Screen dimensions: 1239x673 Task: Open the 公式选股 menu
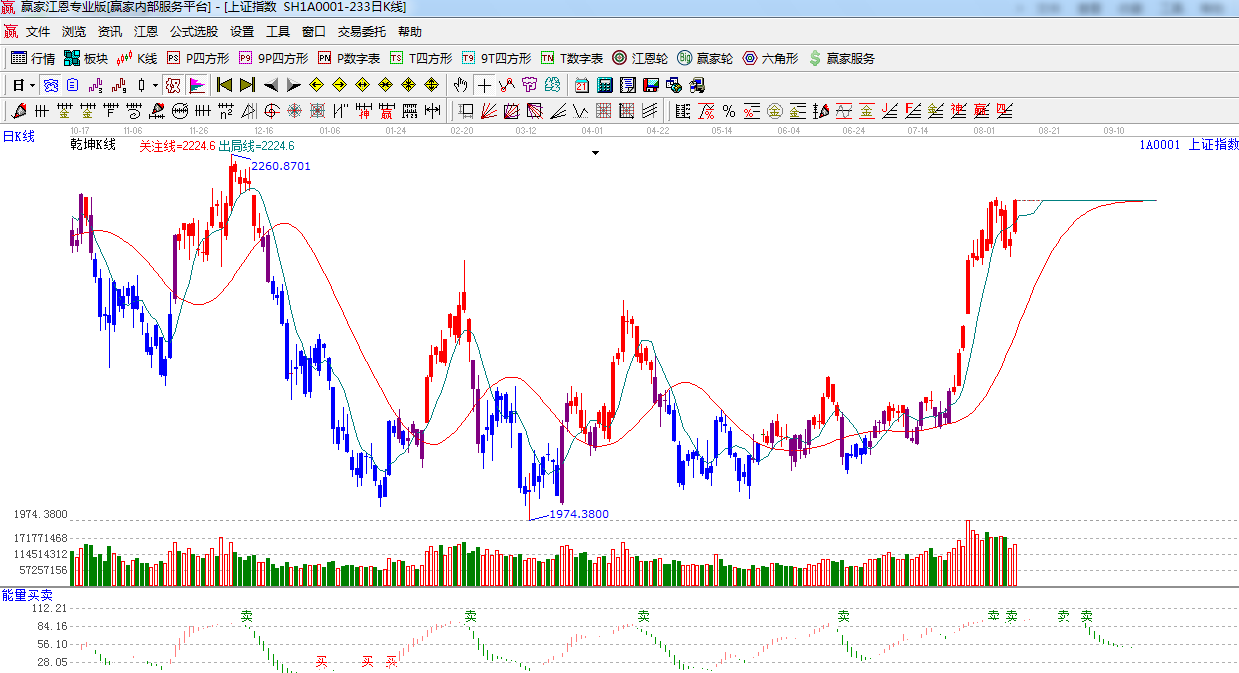(x=194, y=32)
